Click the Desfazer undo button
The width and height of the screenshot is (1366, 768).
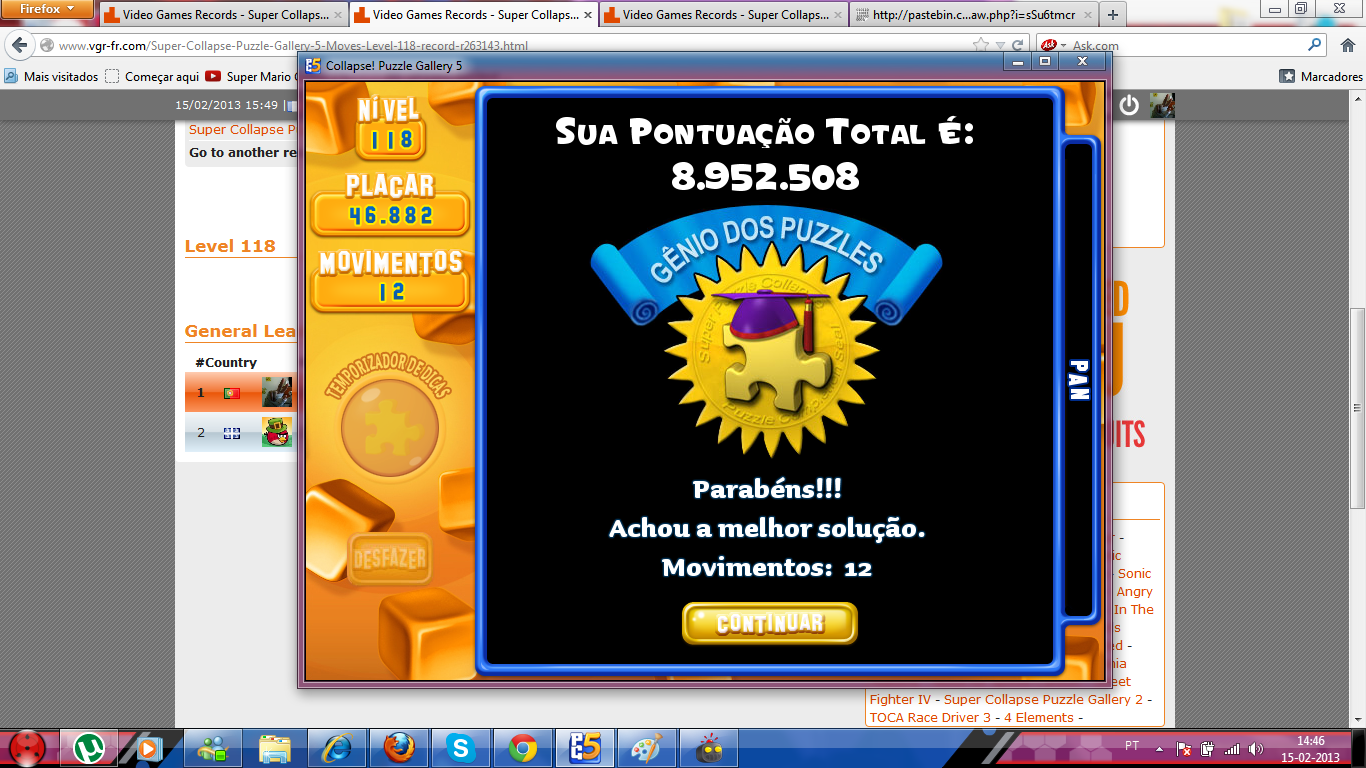coord(390,559)
